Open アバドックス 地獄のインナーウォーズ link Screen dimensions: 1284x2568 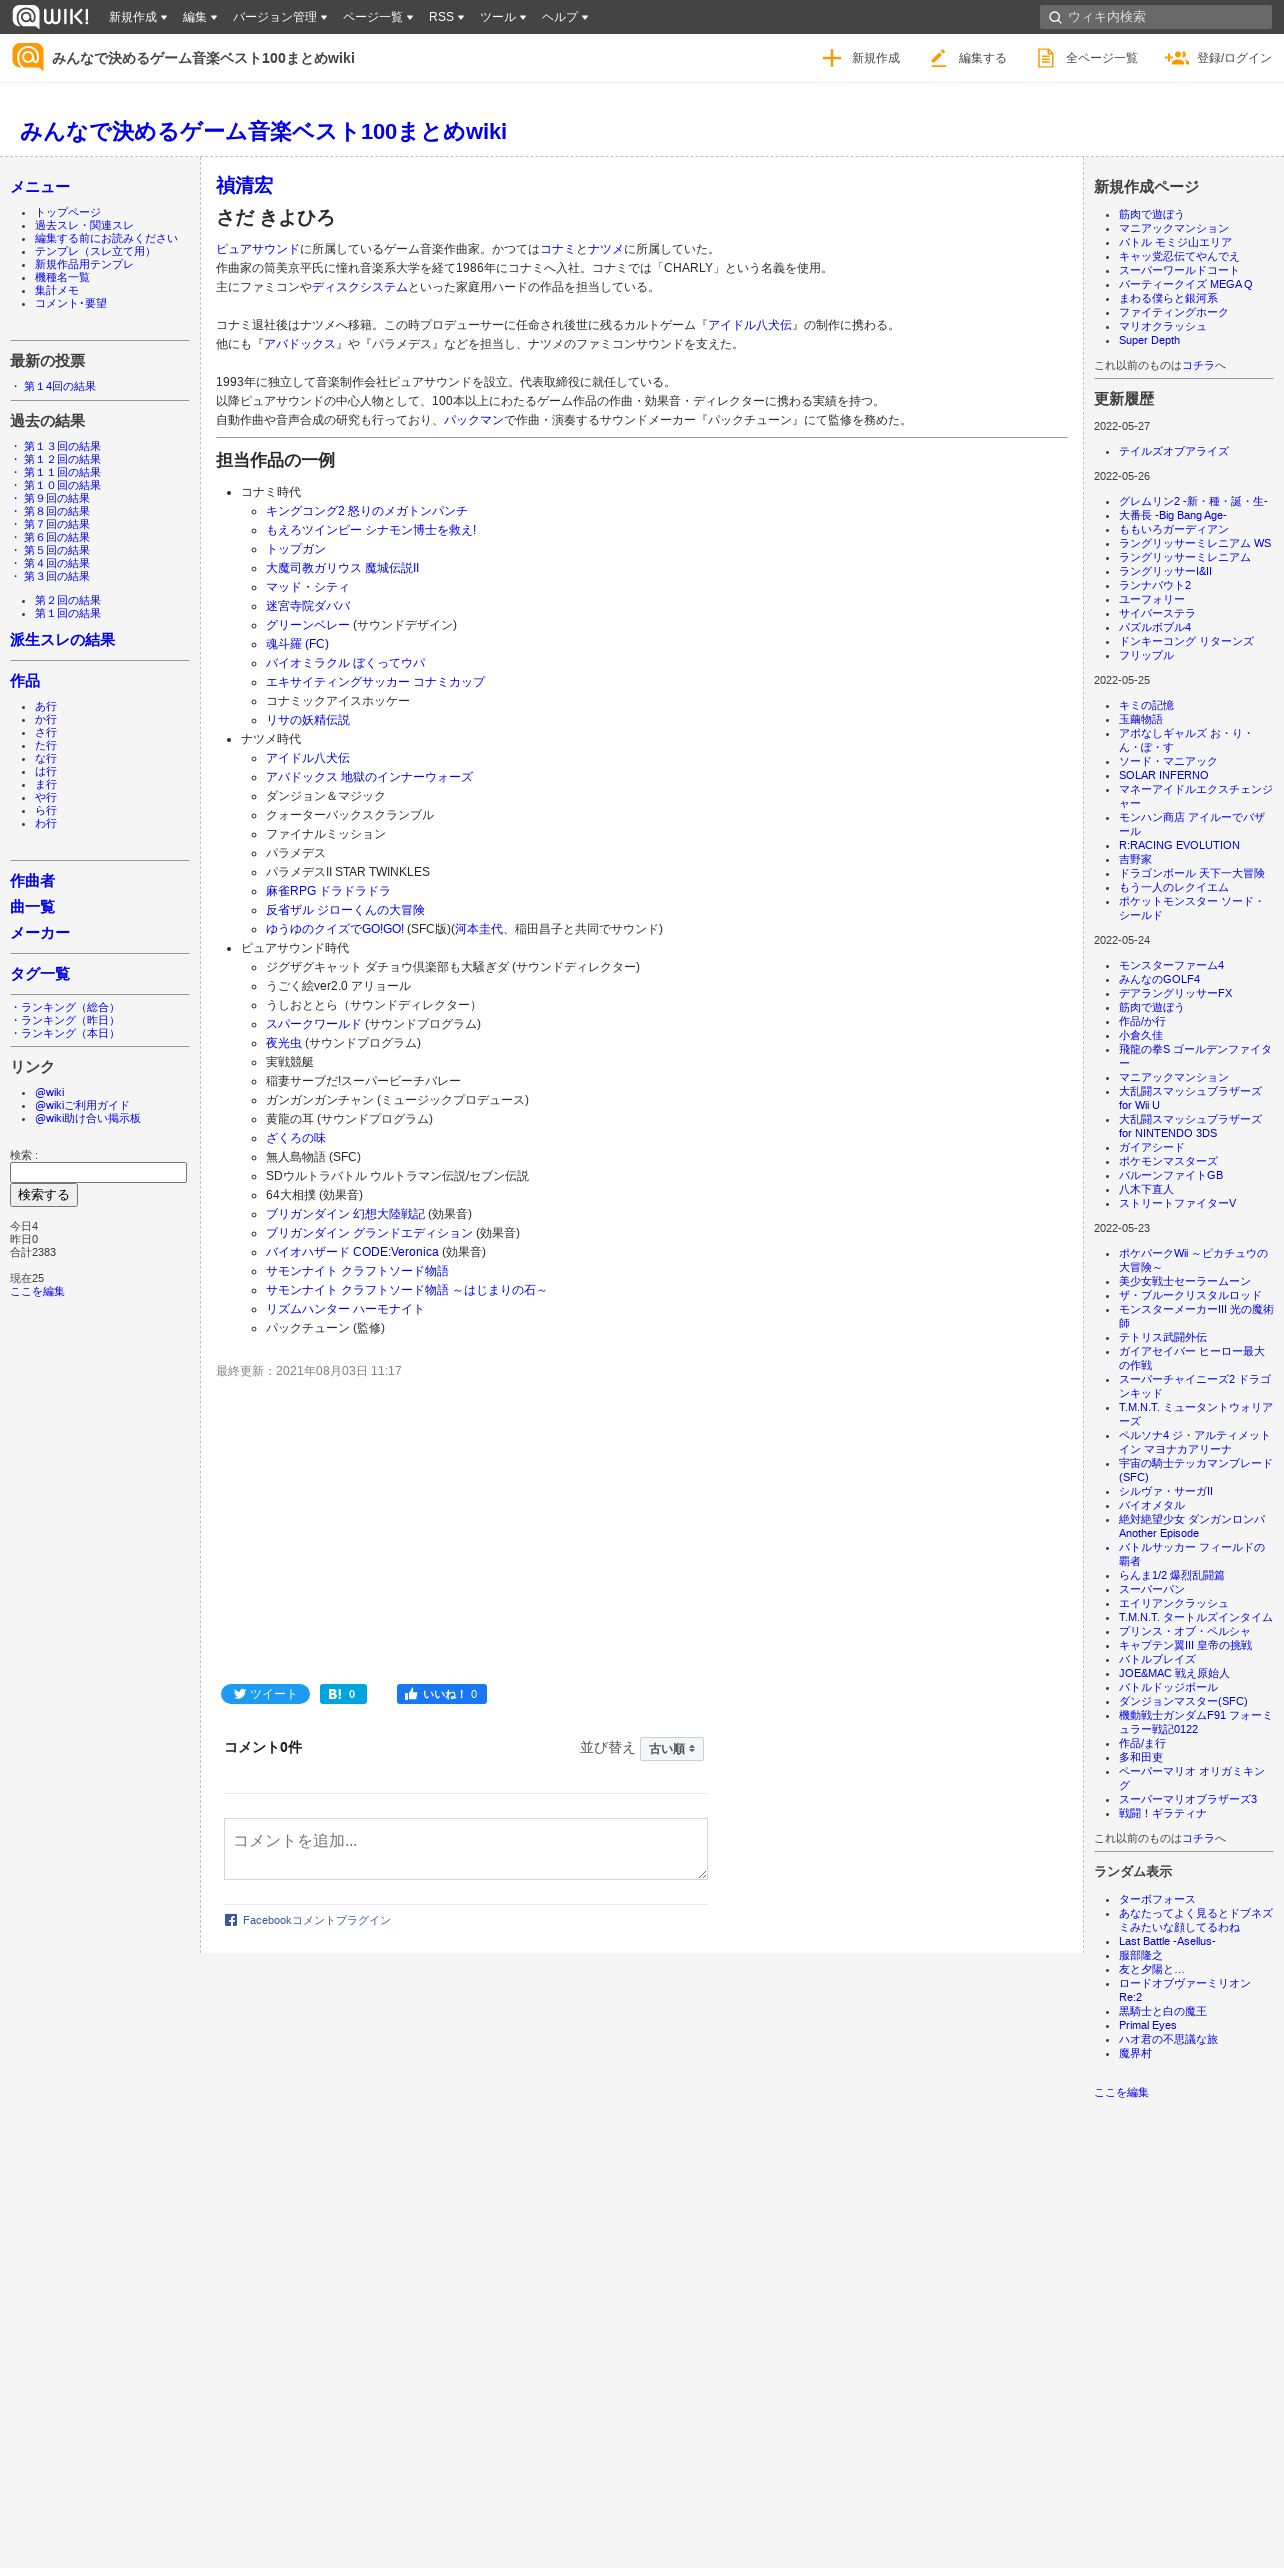coord(369,777)
